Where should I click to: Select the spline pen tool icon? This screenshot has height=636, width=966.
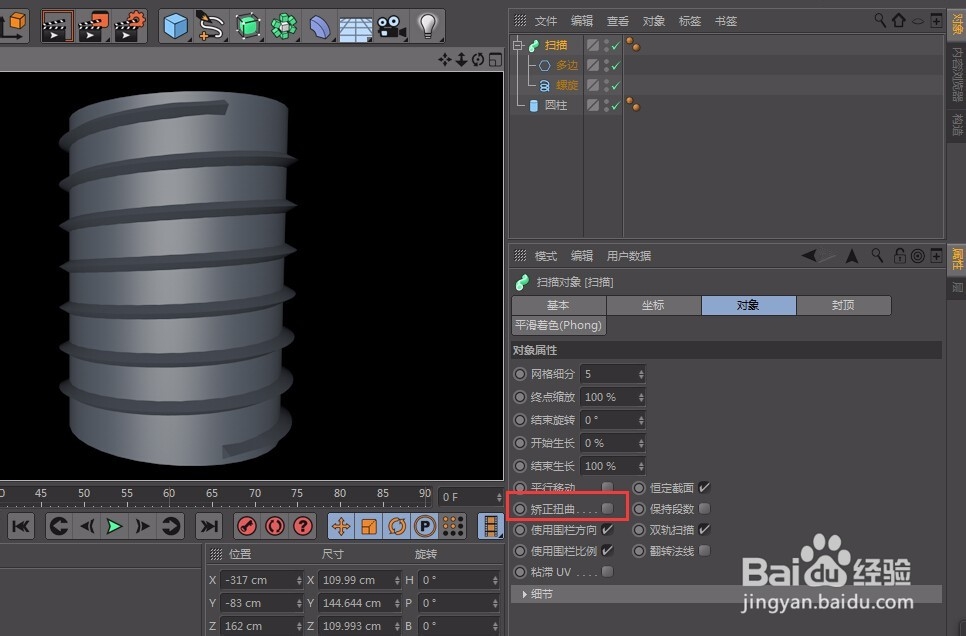[x=209, y=25]
